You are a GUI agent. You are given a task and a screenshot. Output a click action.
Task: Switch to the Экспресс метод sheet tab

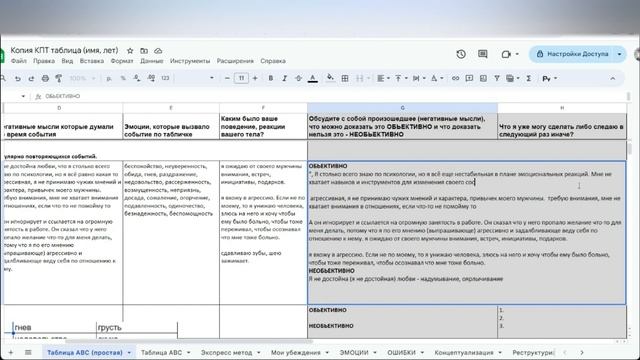pos(227,352)
